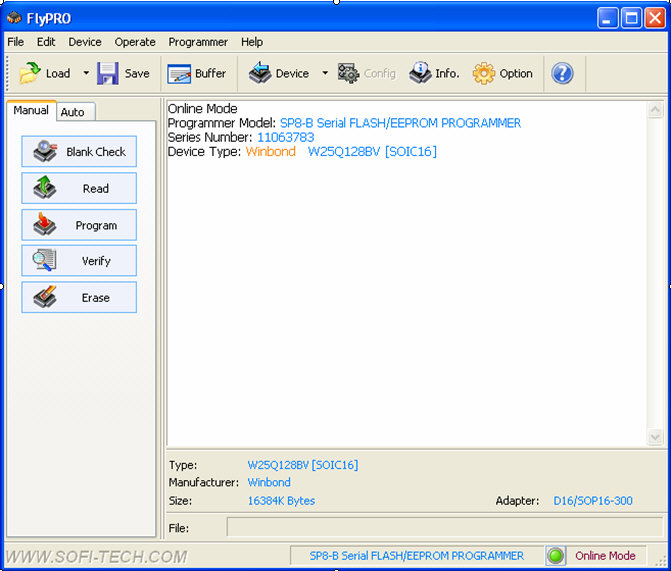Click the Adapter value D16/SOP16-300
This screenshot has height=571, width=671.
(x=593, y=501)
